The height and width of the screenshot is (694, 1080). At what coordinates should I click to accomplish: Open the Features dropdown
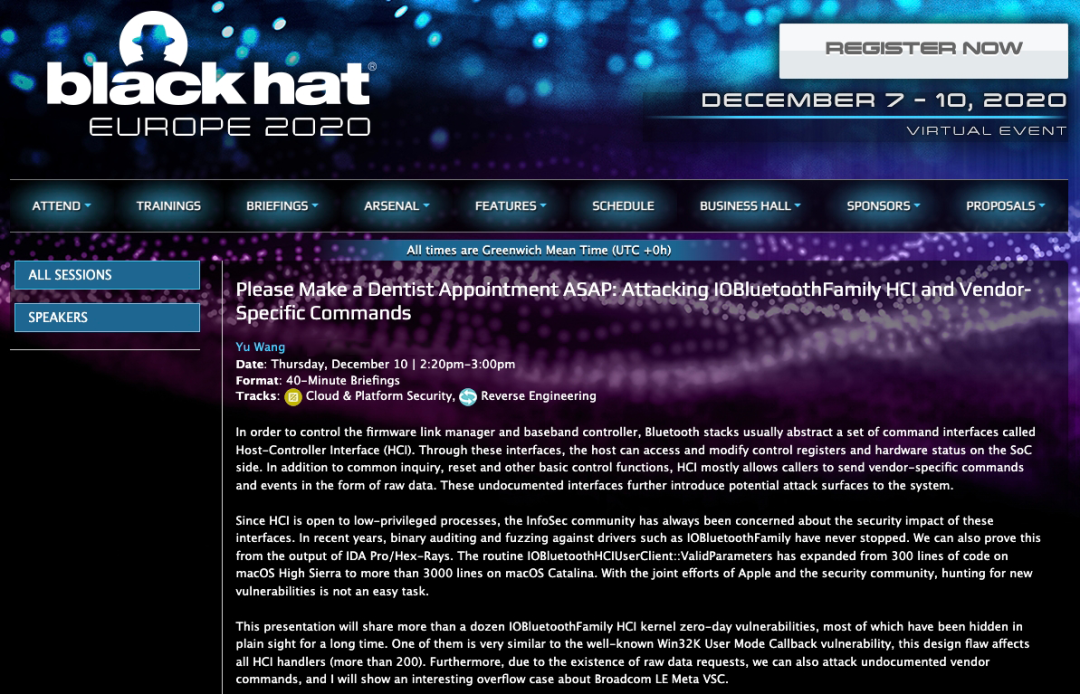point(510,206)
